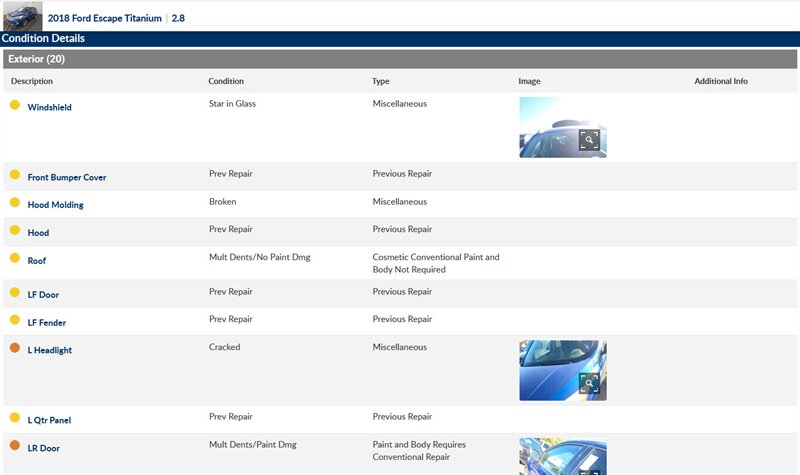The image size is (800, 475).
Task: Click the orange dot beside L Headlight
Action: tap(15, 348)
